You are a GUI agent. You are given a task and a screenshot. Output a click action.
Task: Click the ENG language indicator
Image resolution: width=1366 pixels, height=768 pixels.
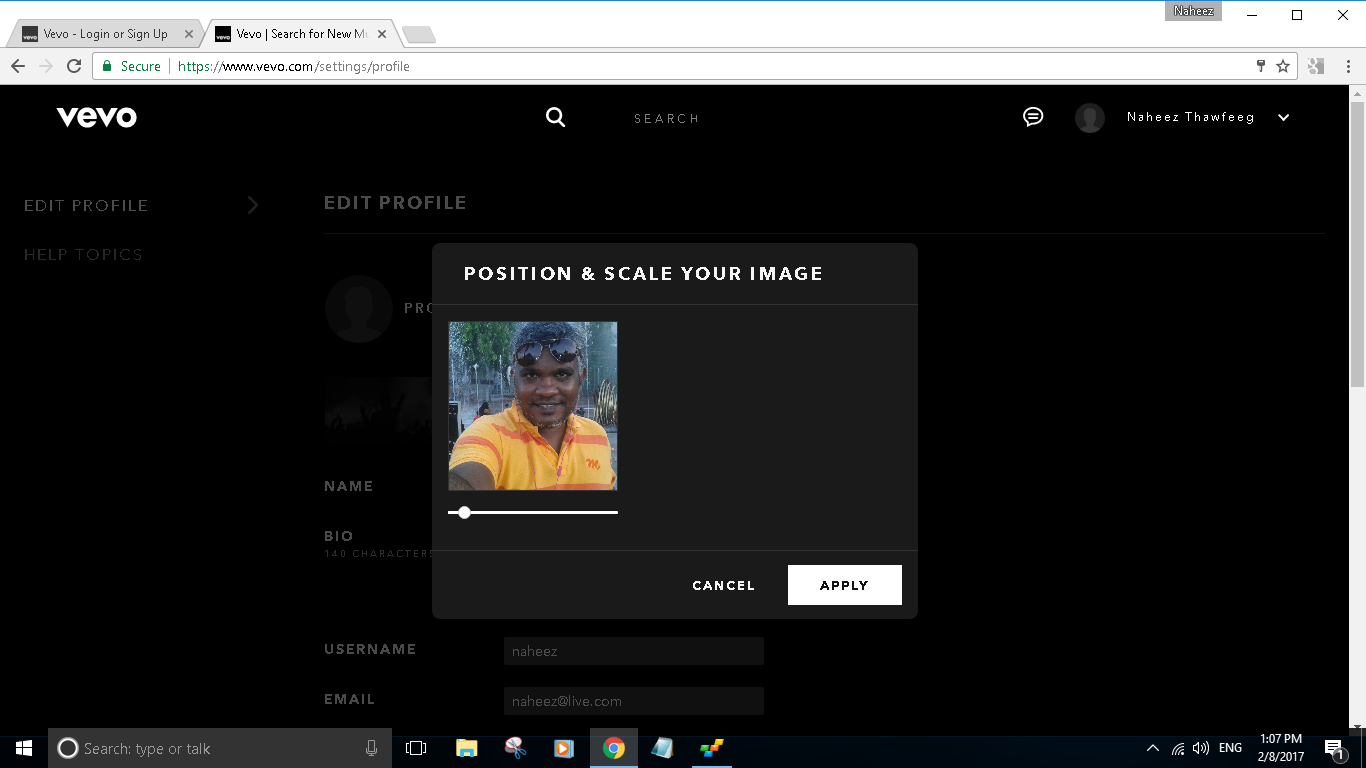click(1231, 748)
